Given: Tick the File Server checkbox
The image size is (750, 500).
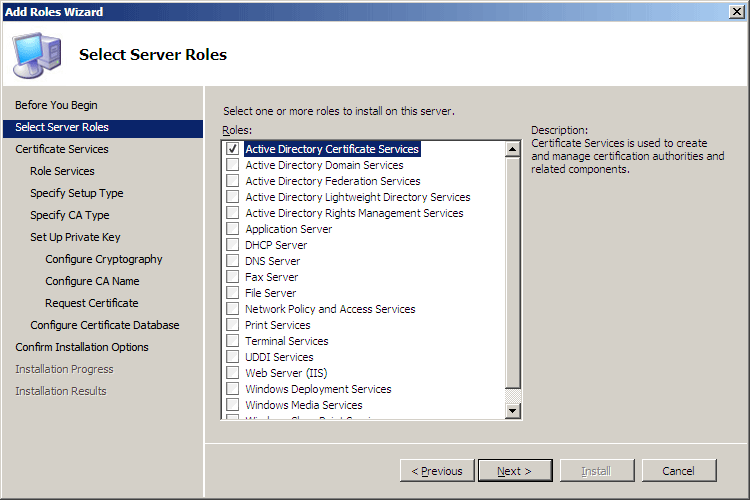Looking at the screenshot, I should (232, 293).
